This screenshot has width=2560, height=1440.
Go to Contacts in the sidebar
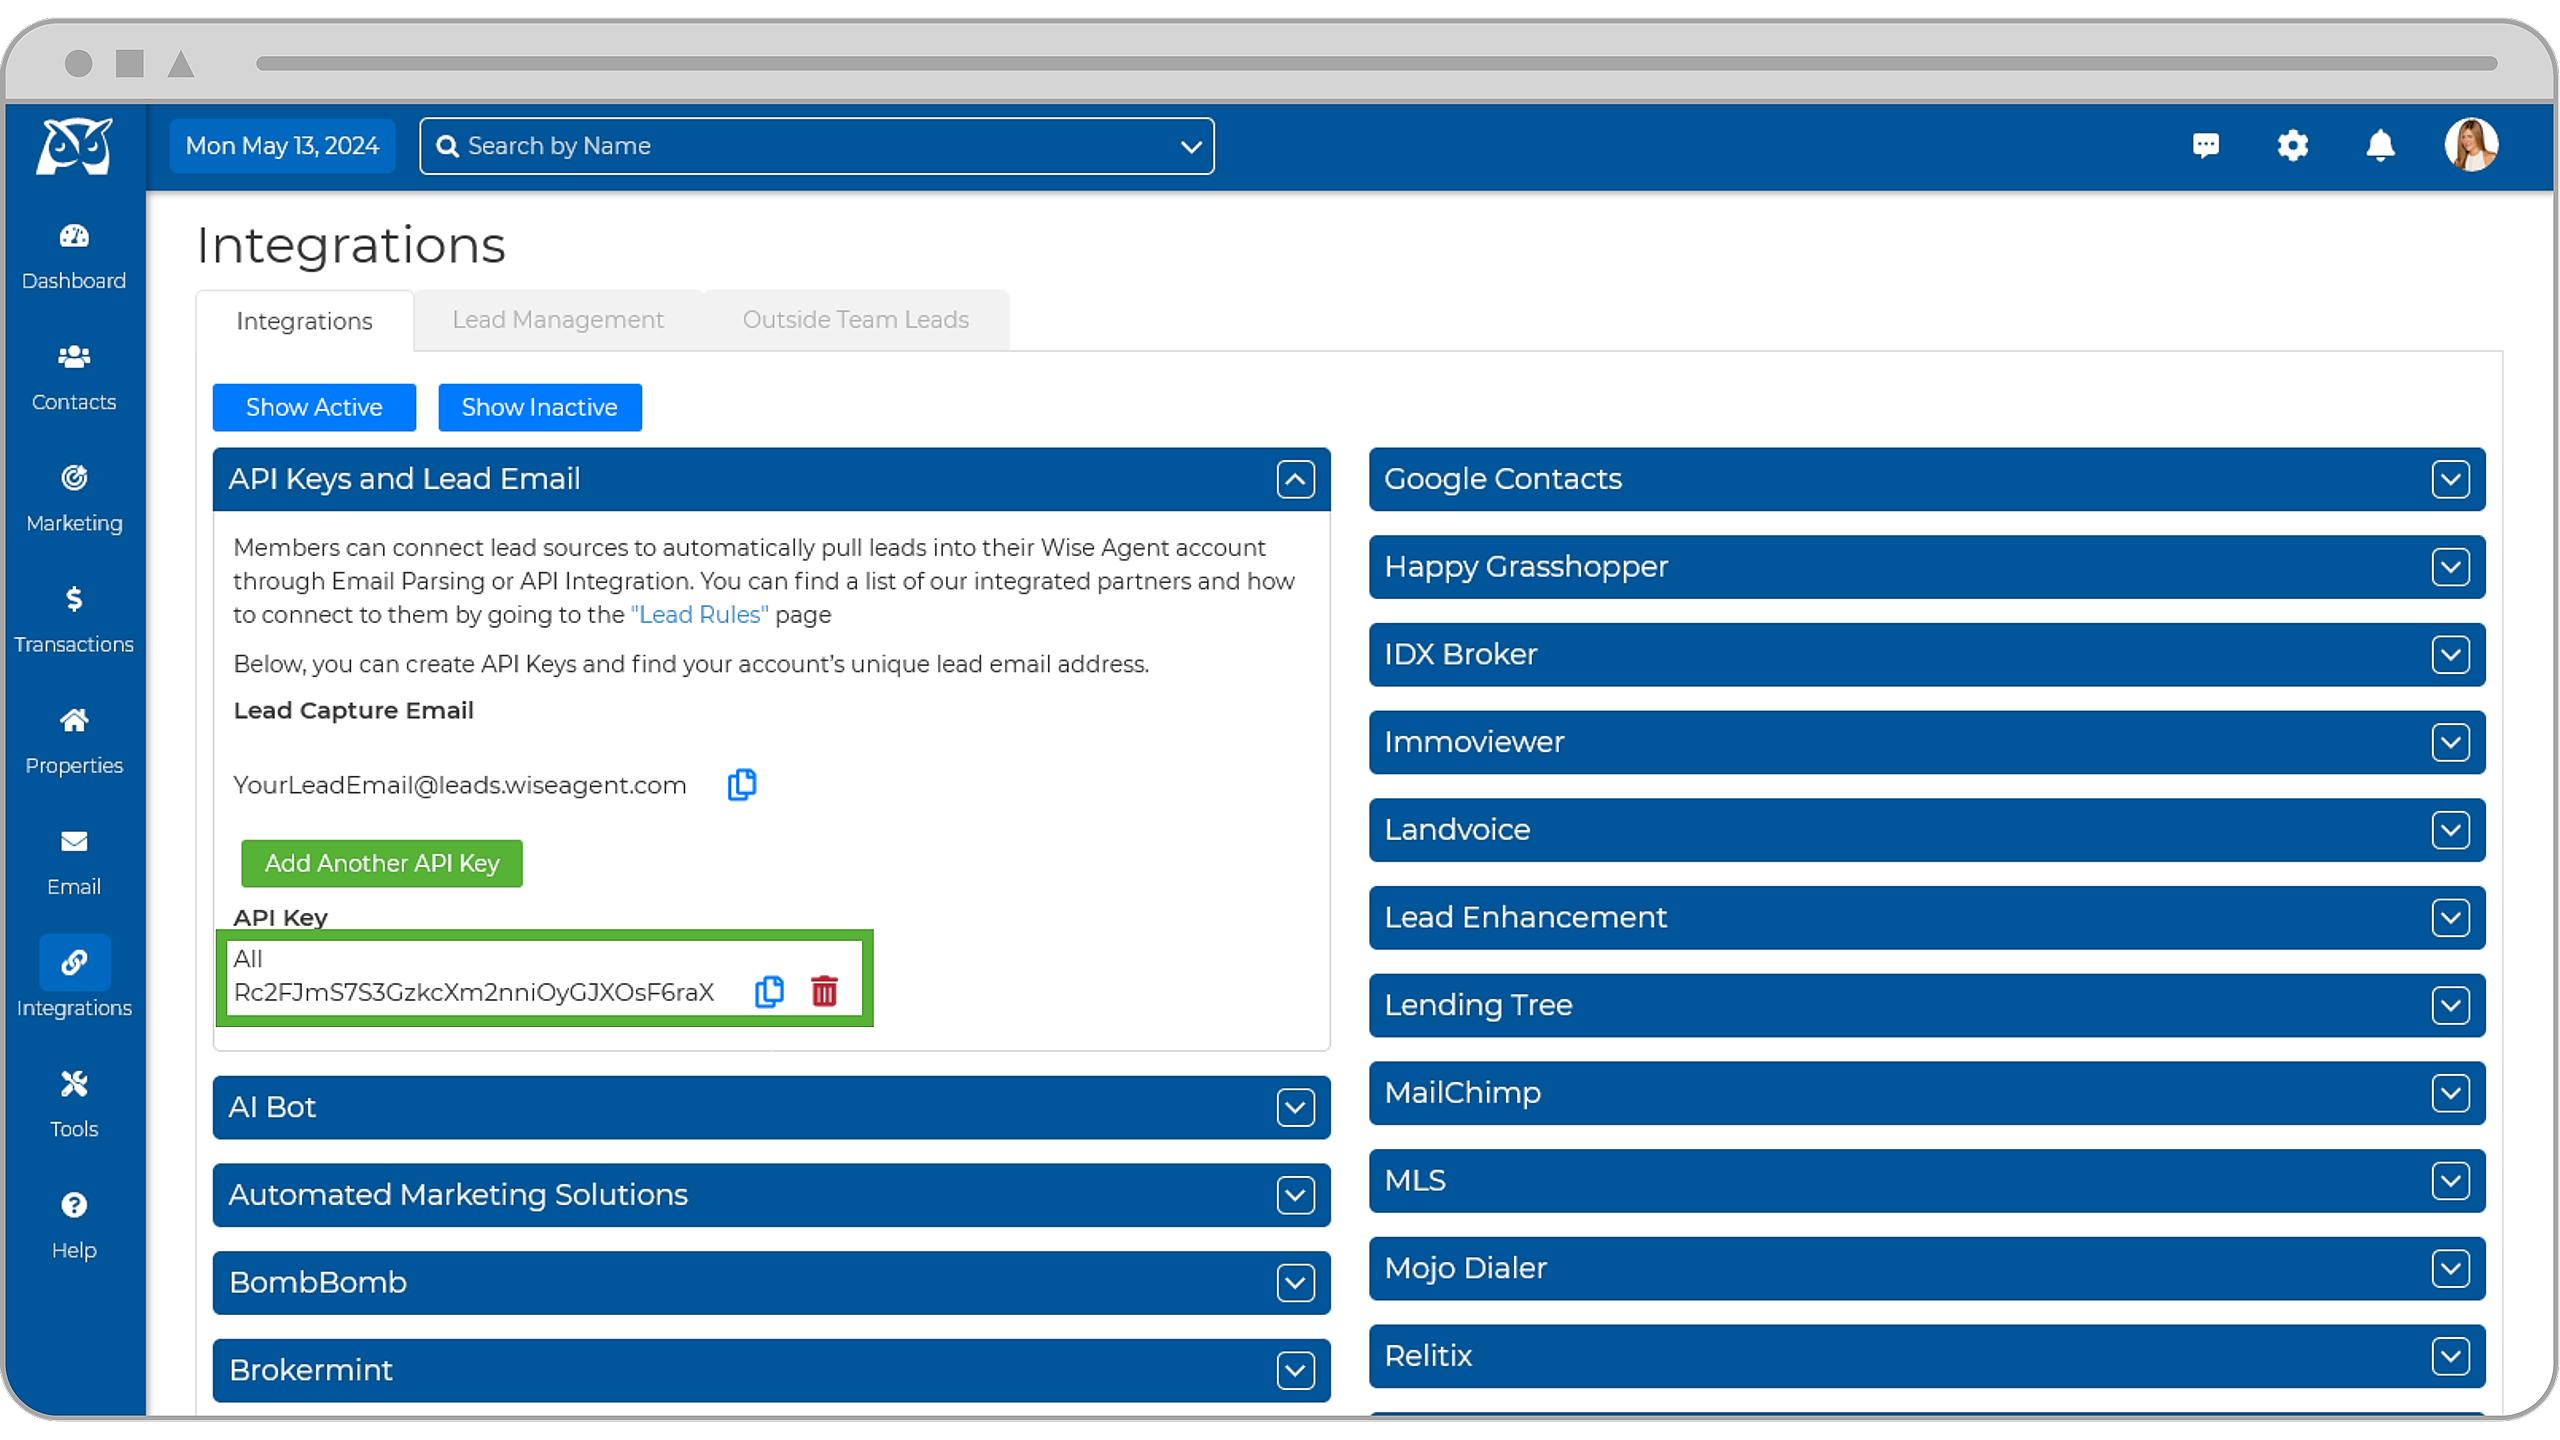tap(74, 378)
